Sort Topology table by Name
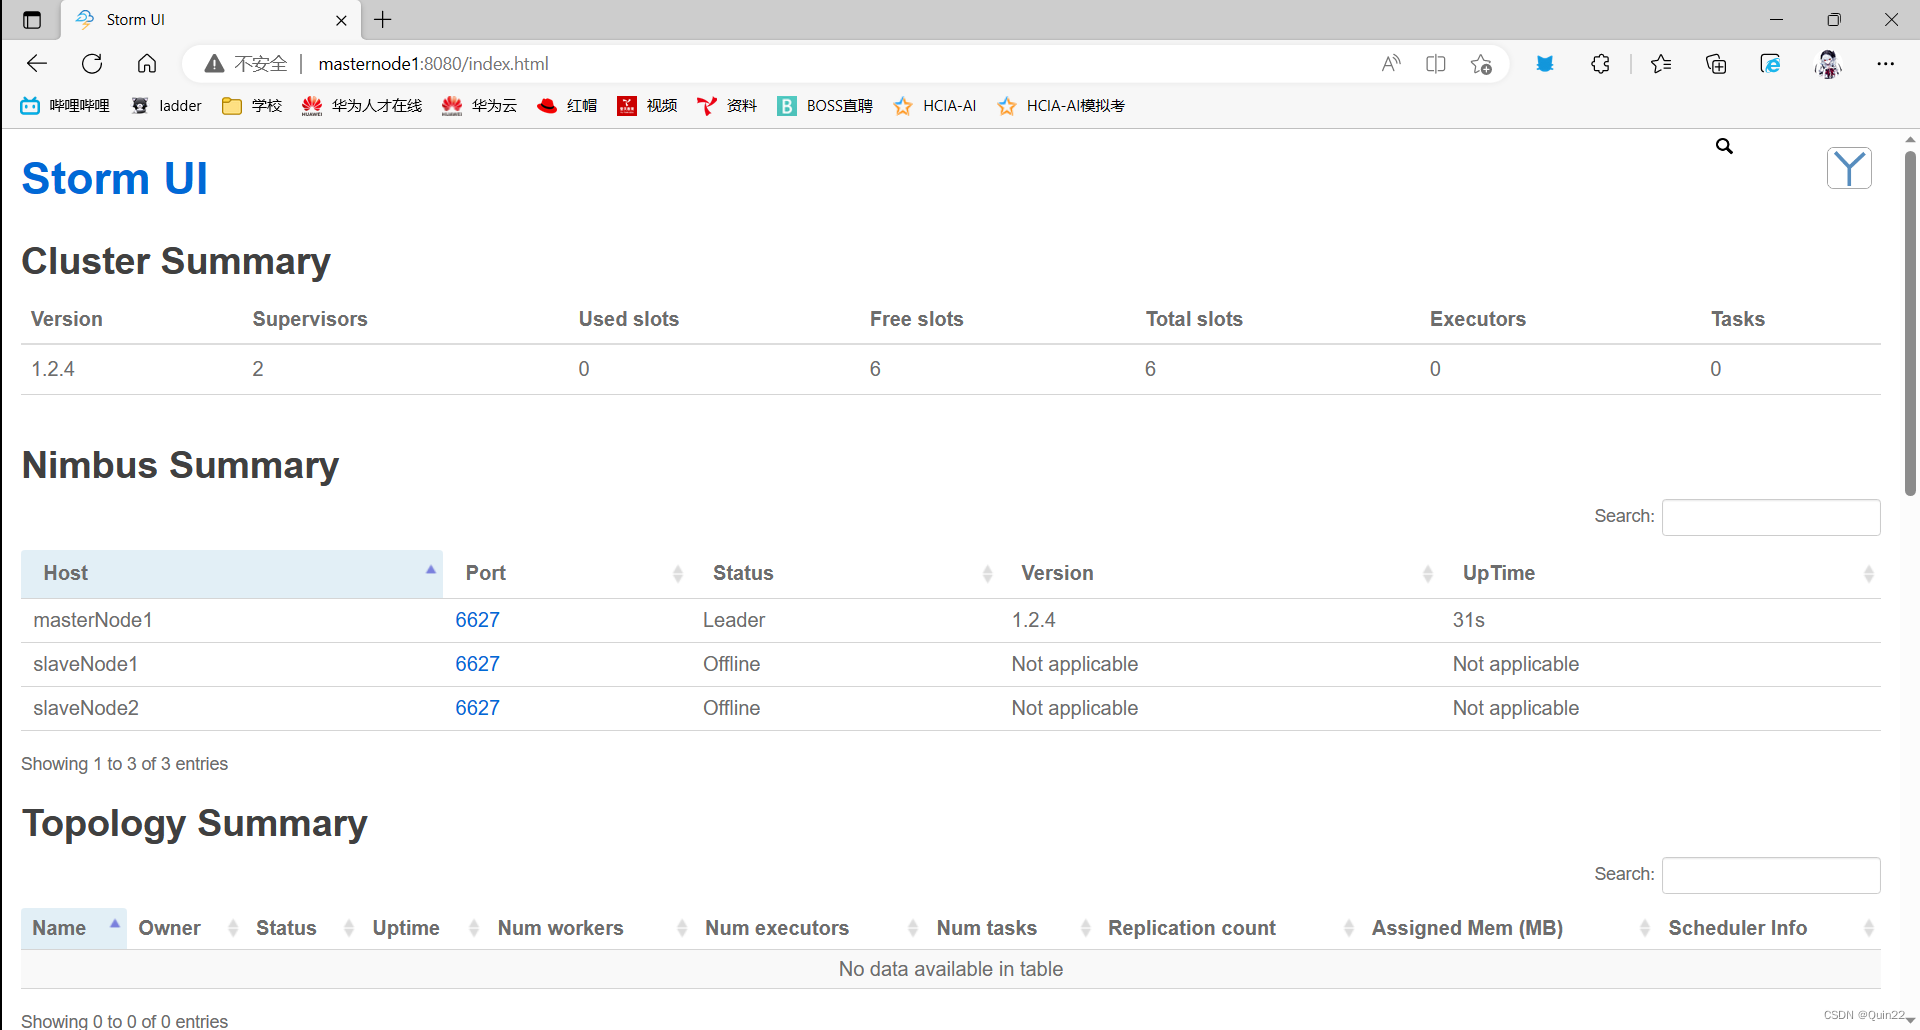 click(74, 928)
